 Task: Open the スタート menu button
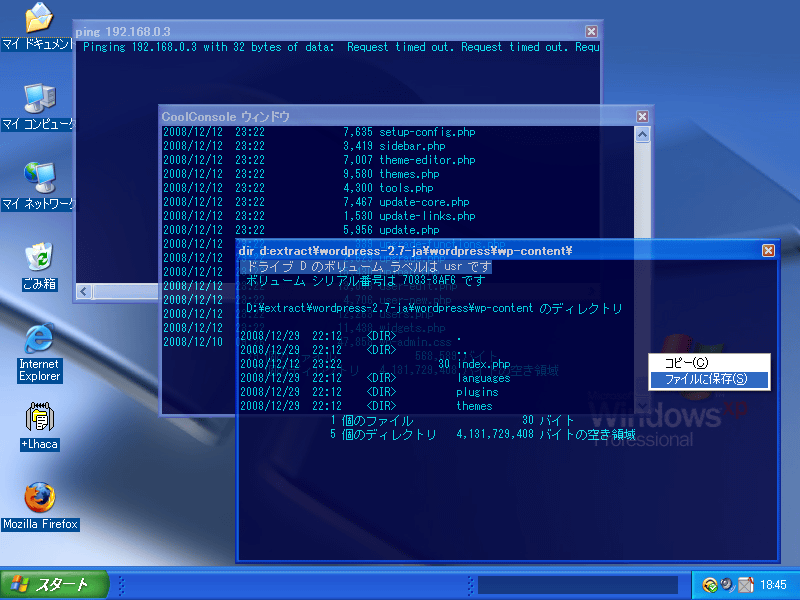pyautogui.click(x=54, y=585)
